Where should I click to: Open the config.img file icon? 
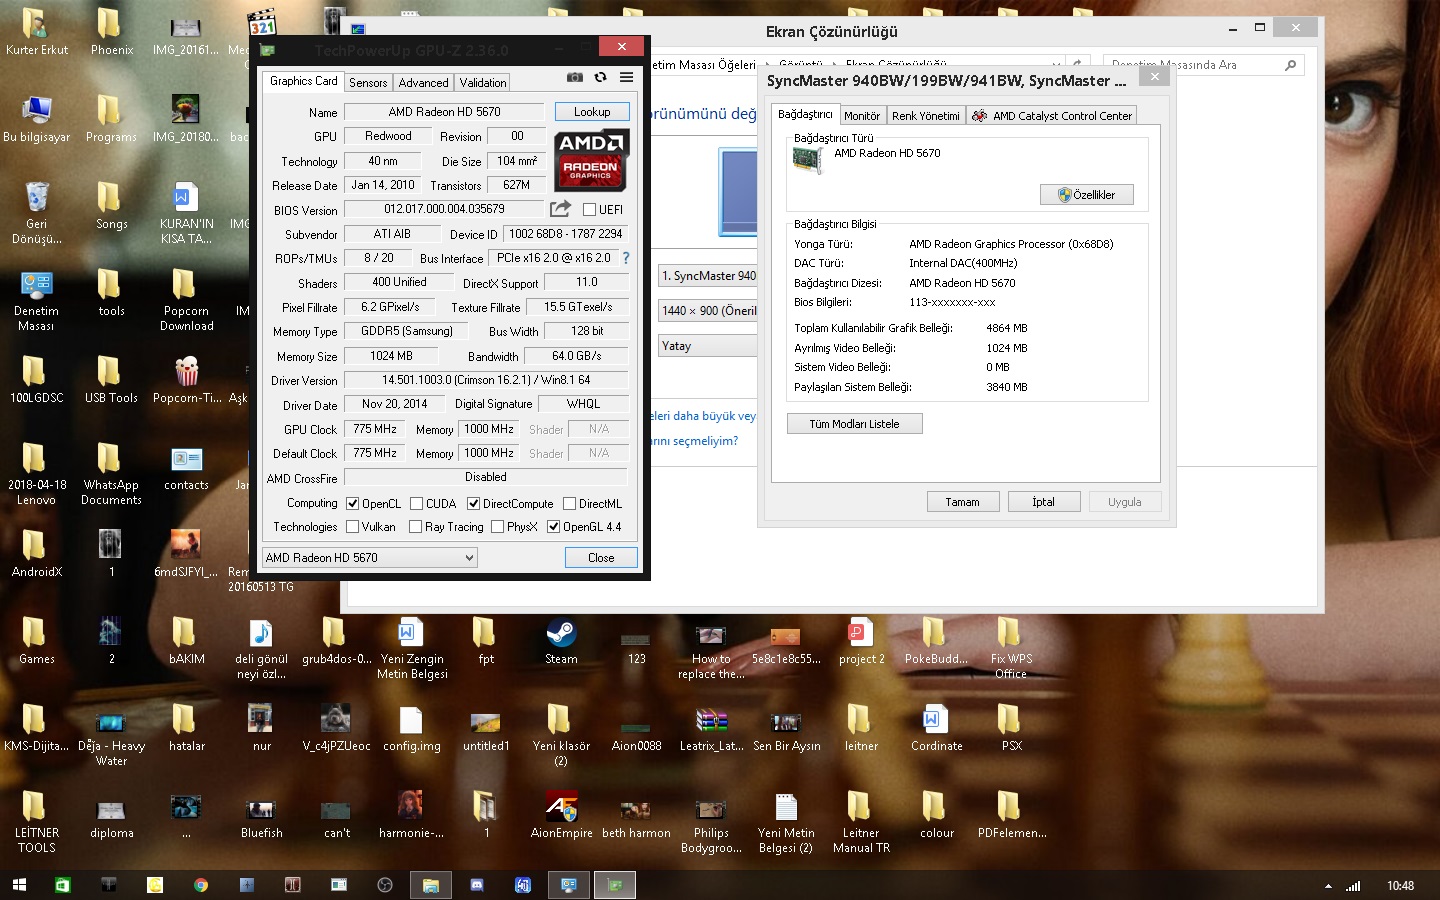pos(411,728)
